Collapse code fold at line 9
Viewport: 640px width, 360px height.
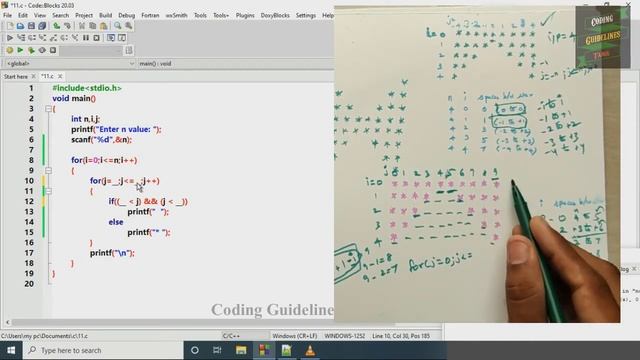tap(48, 170)
